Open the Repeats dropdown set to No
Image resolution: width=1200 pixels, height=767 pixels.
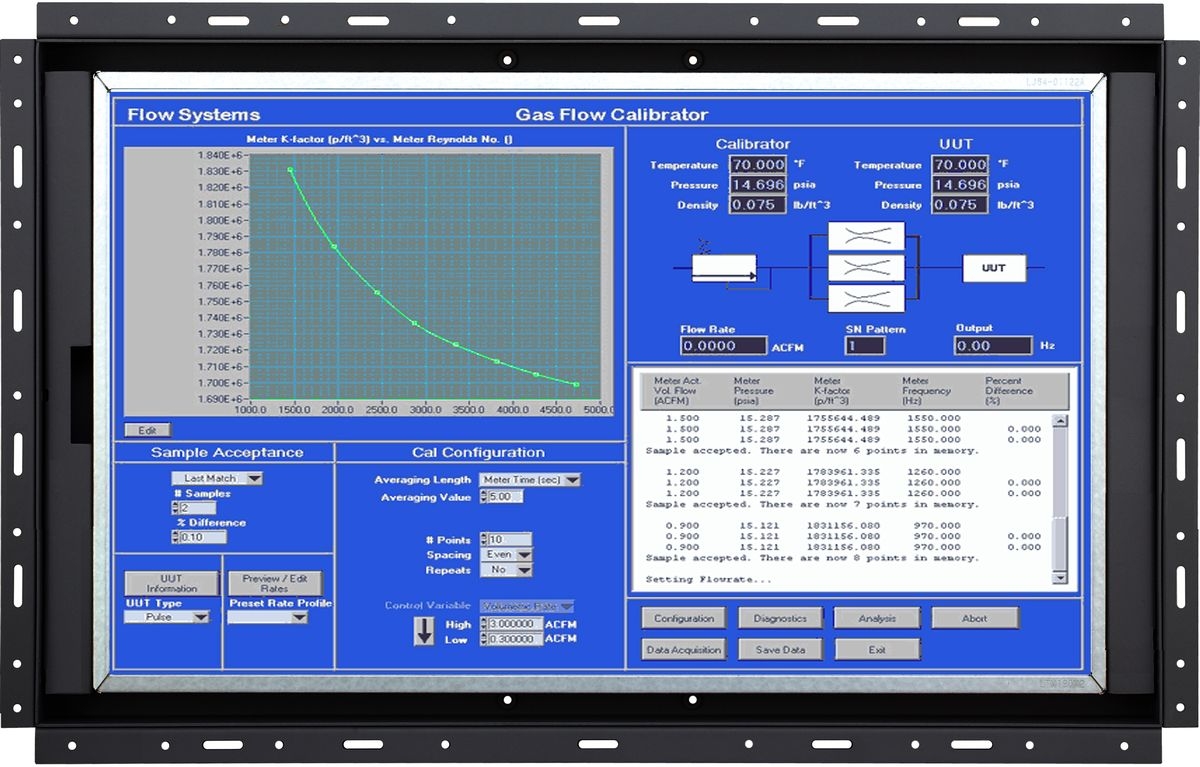506,569
